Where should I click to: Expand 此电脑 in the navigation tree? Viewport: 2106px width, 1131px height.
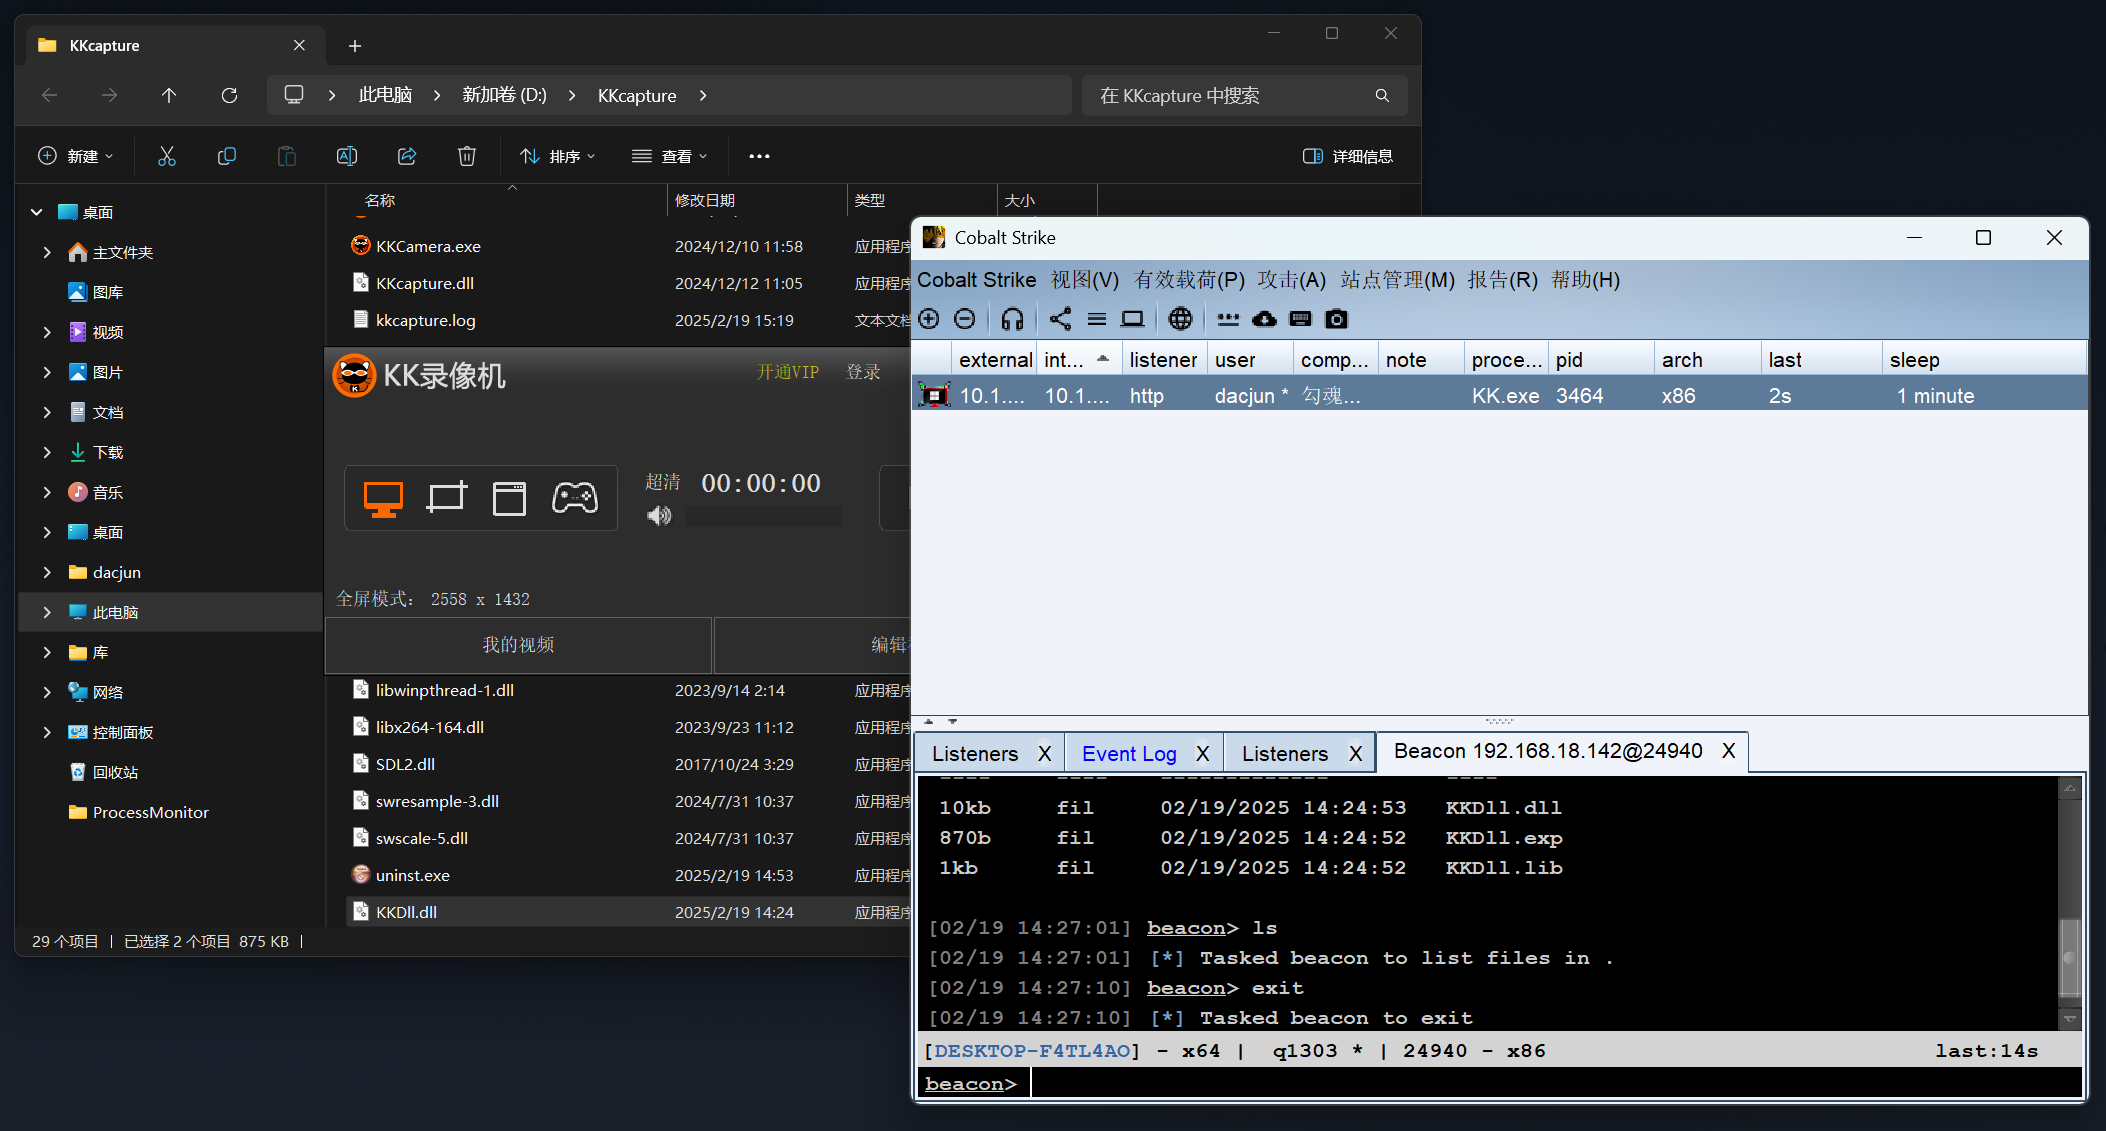point(47,613)
